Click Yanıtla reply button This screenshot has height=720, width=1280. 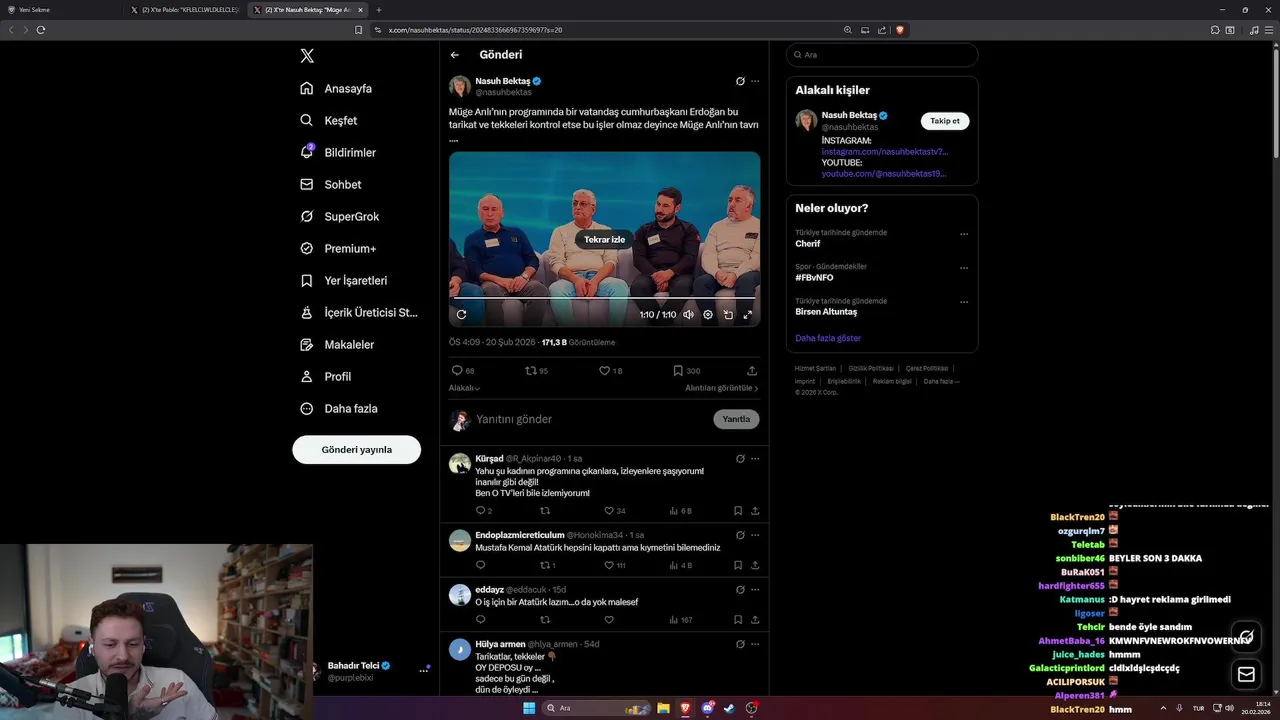(736, 419)
